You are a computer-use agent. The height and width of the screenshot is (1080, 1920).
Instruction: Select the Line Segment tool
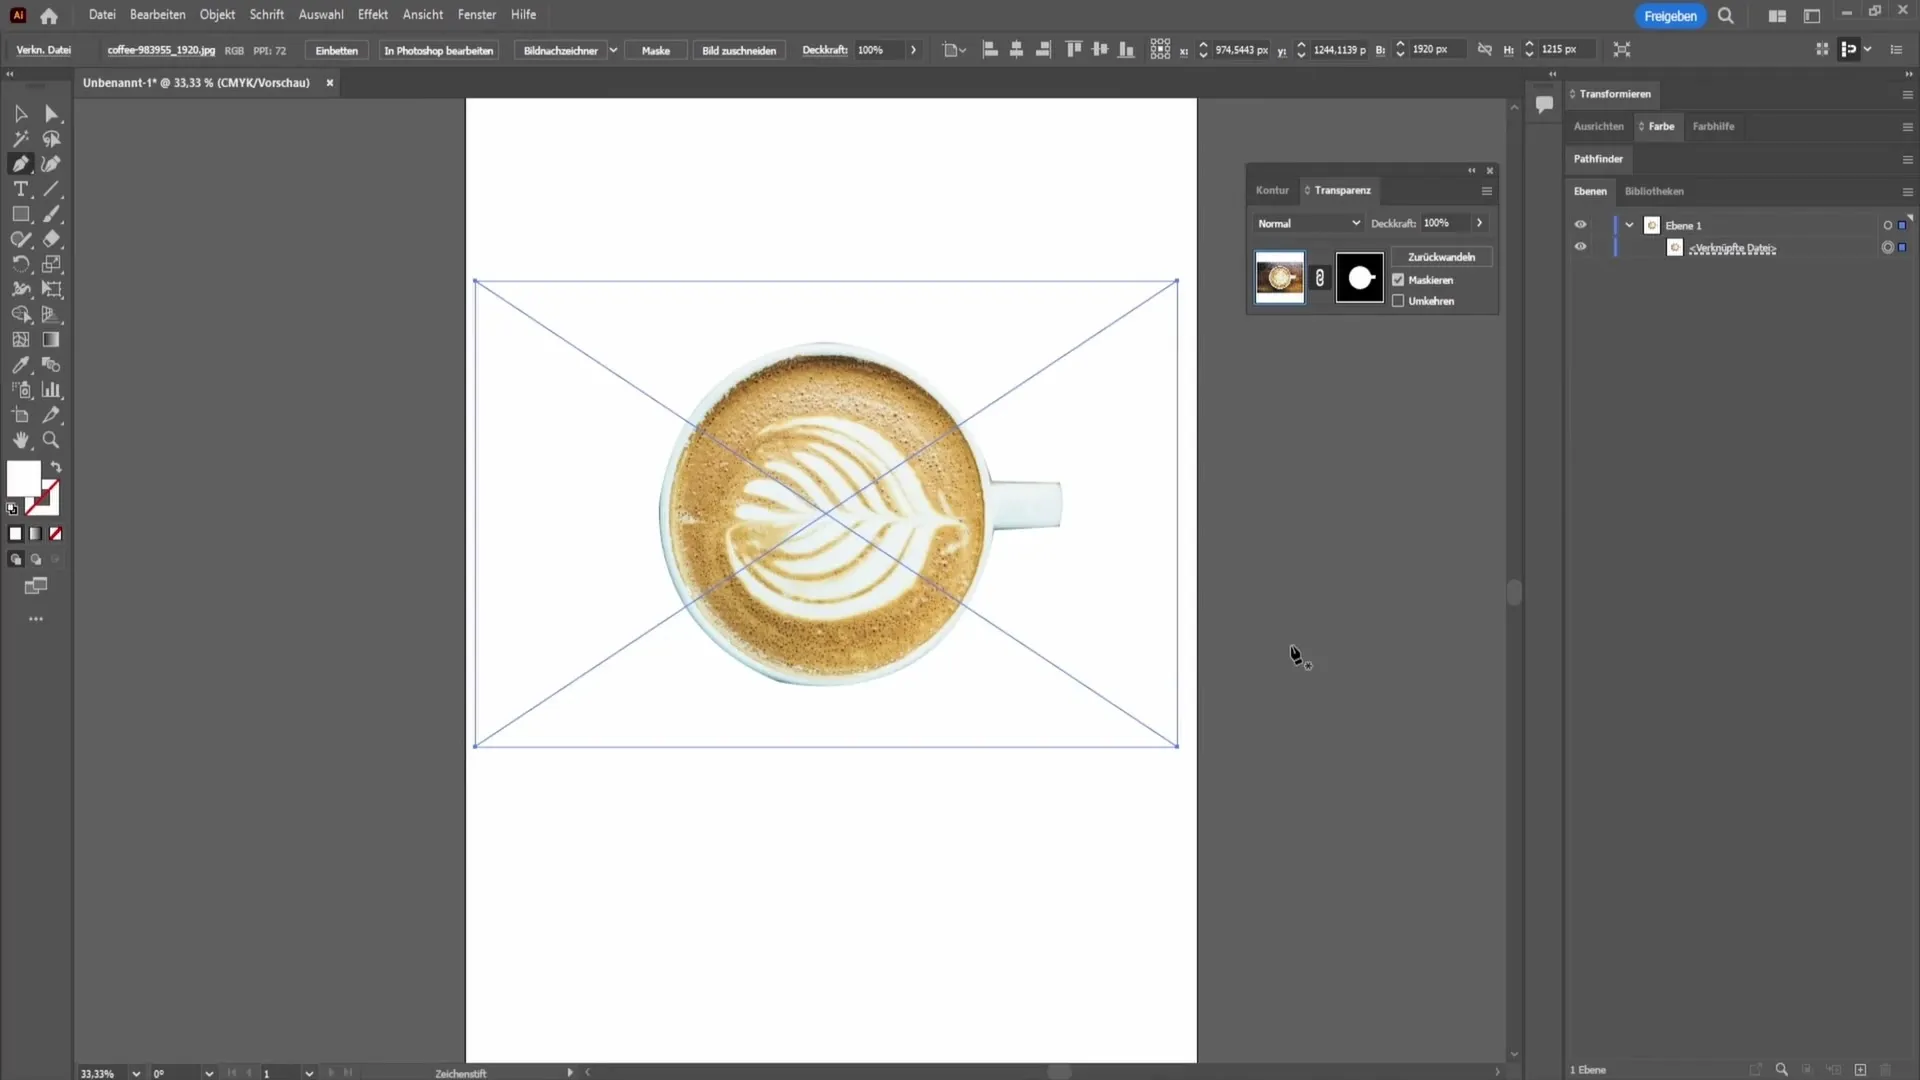(x=52, y=189)
